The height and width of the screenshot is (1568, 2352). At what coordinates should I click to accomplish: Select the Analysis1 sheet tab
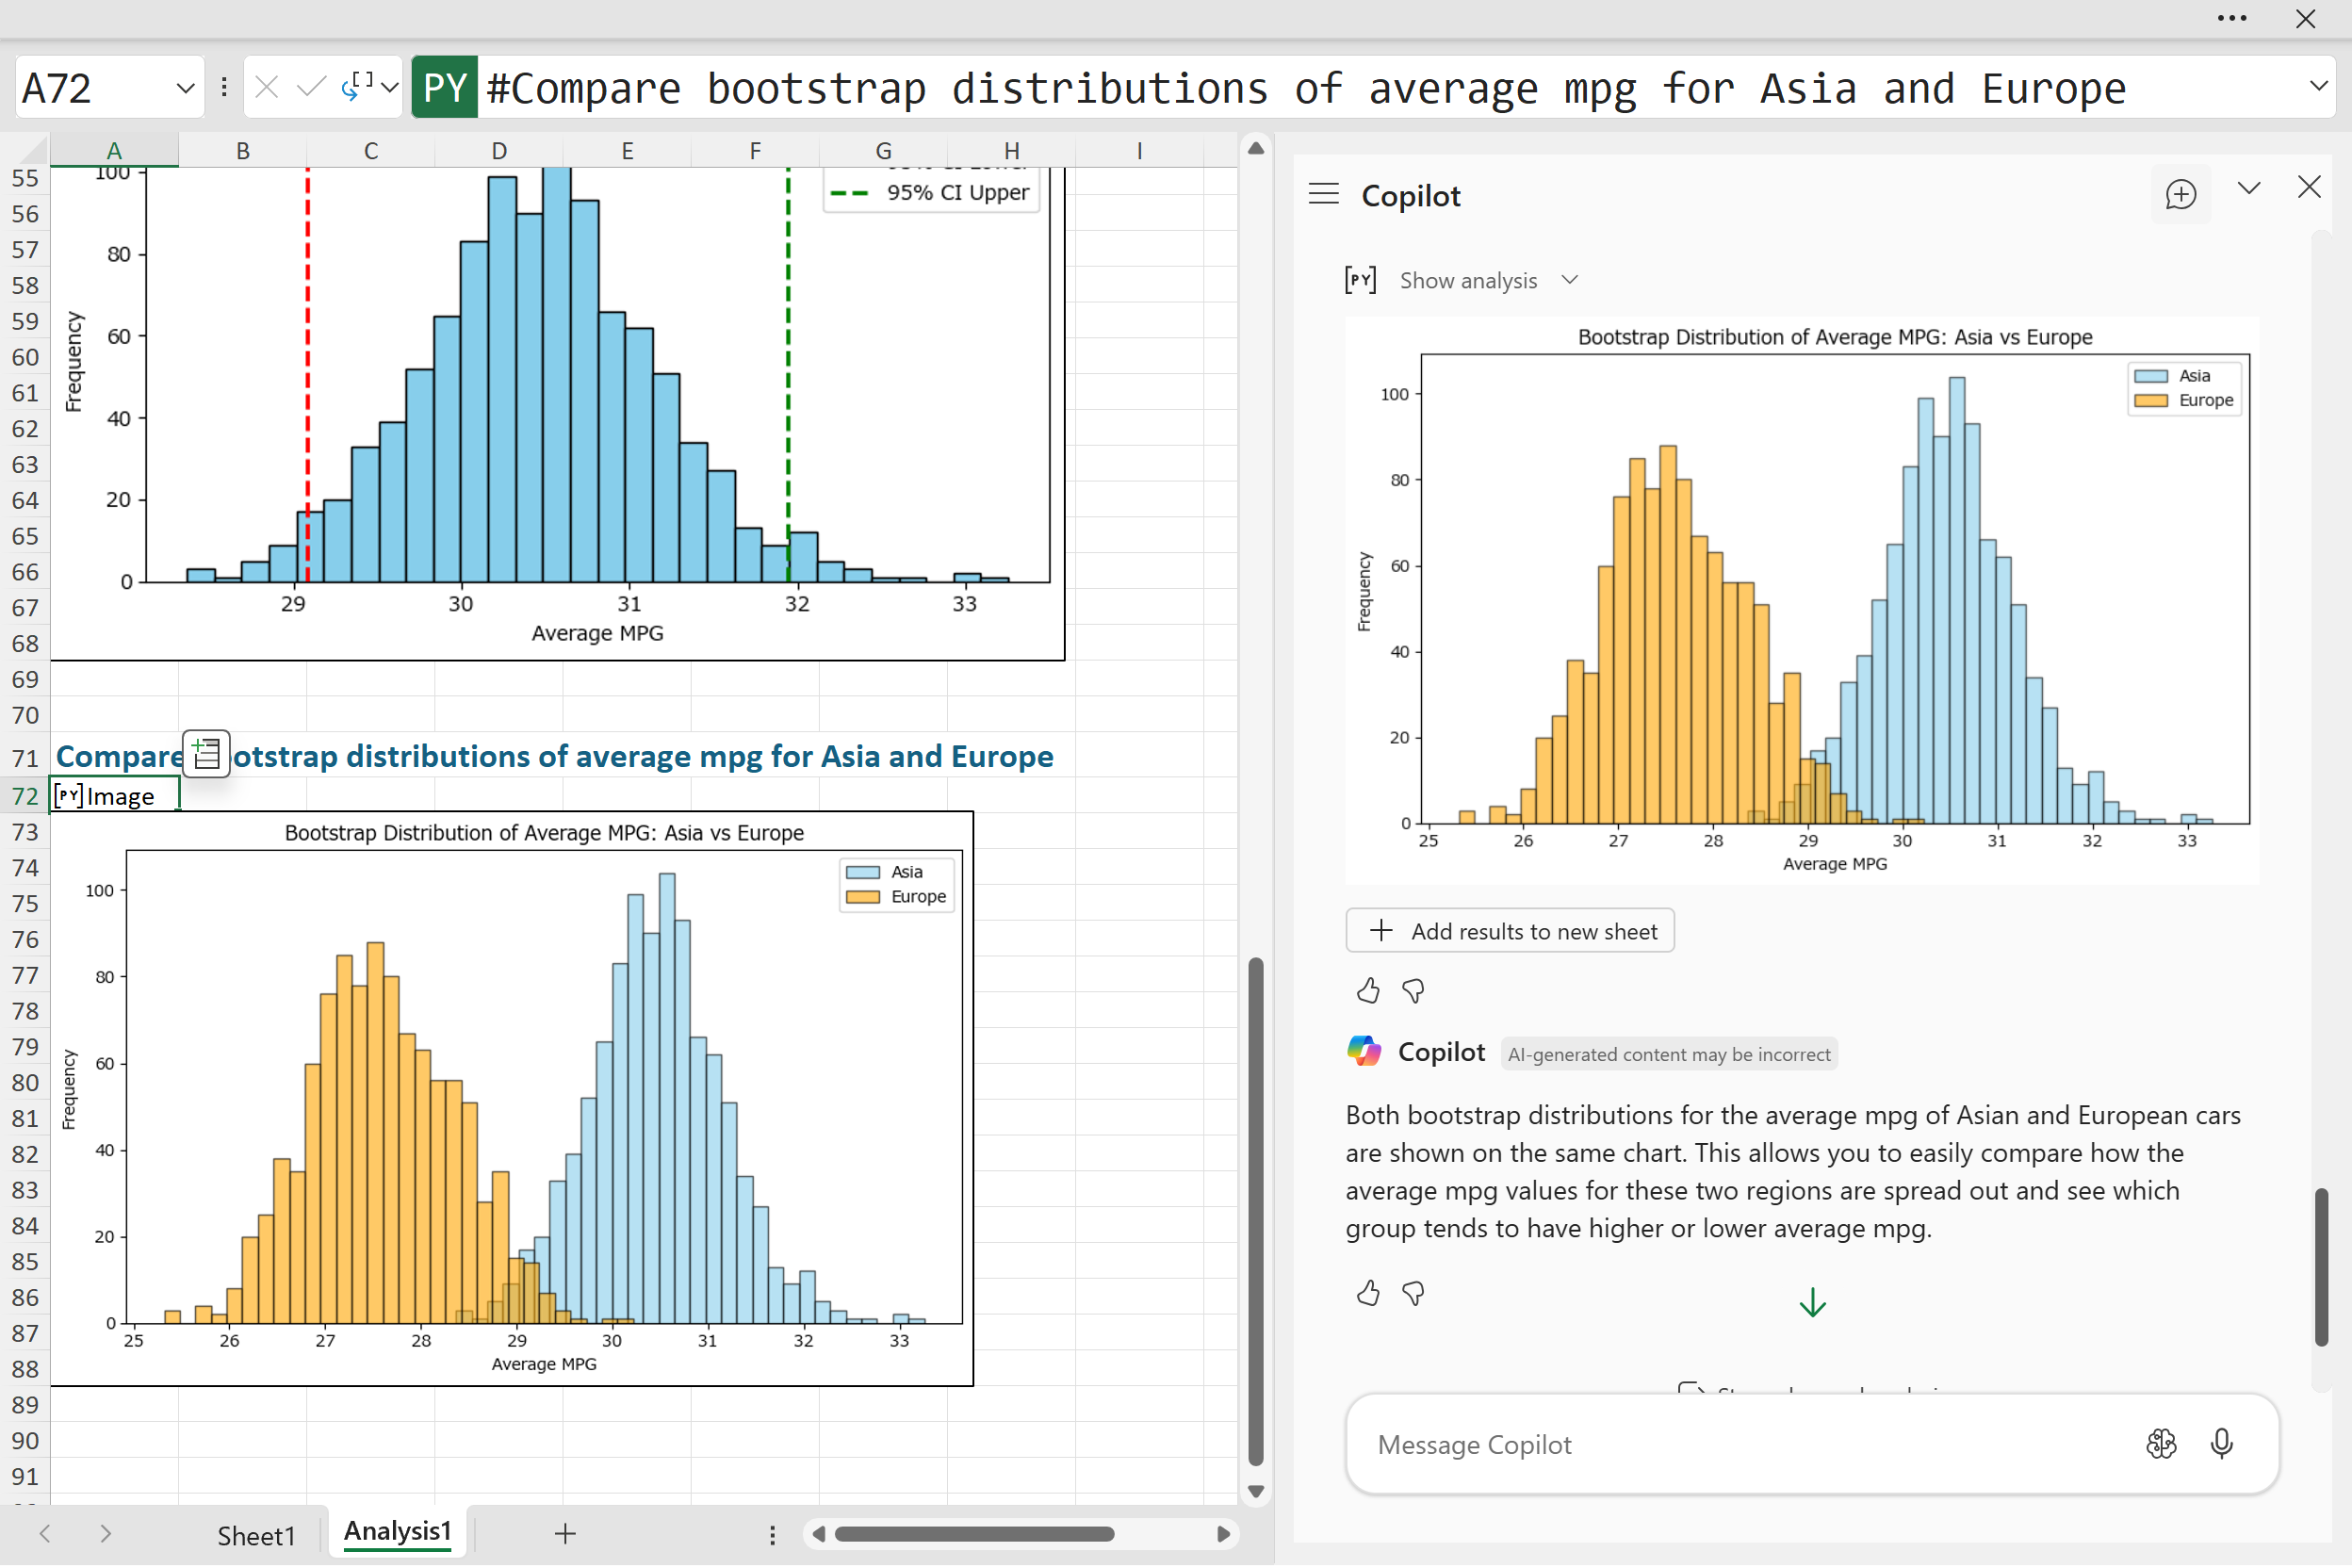tap(397, 1531)
